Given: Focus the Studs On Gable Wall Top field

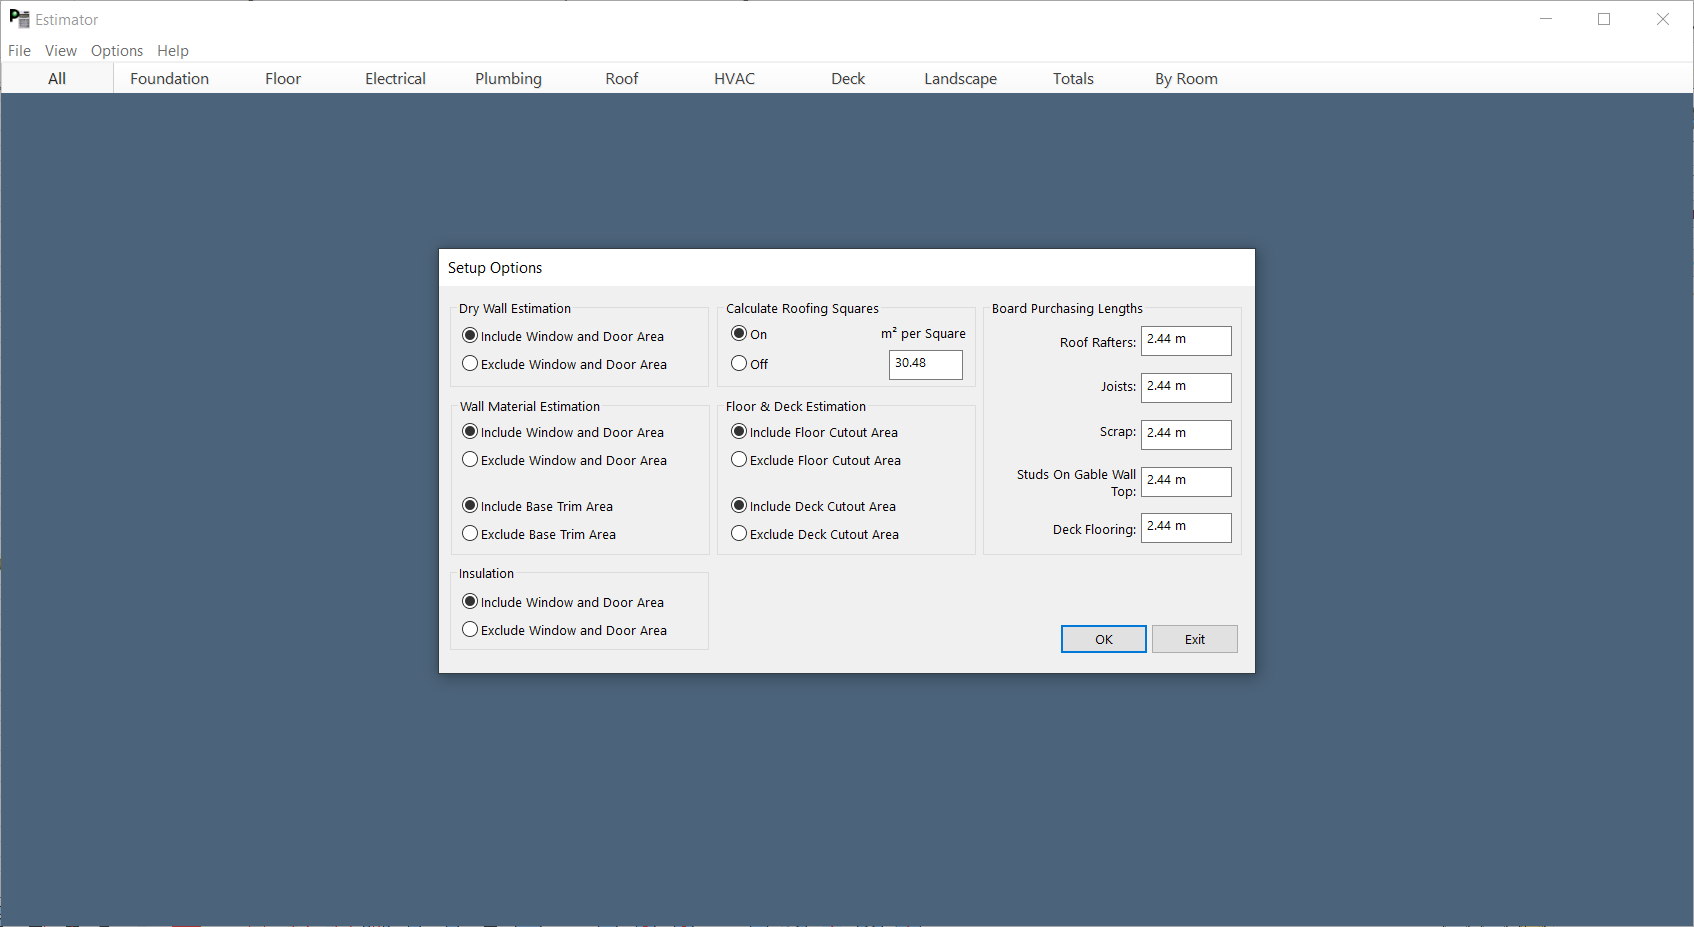Looking at the screenshot, I should point(1186,481).
